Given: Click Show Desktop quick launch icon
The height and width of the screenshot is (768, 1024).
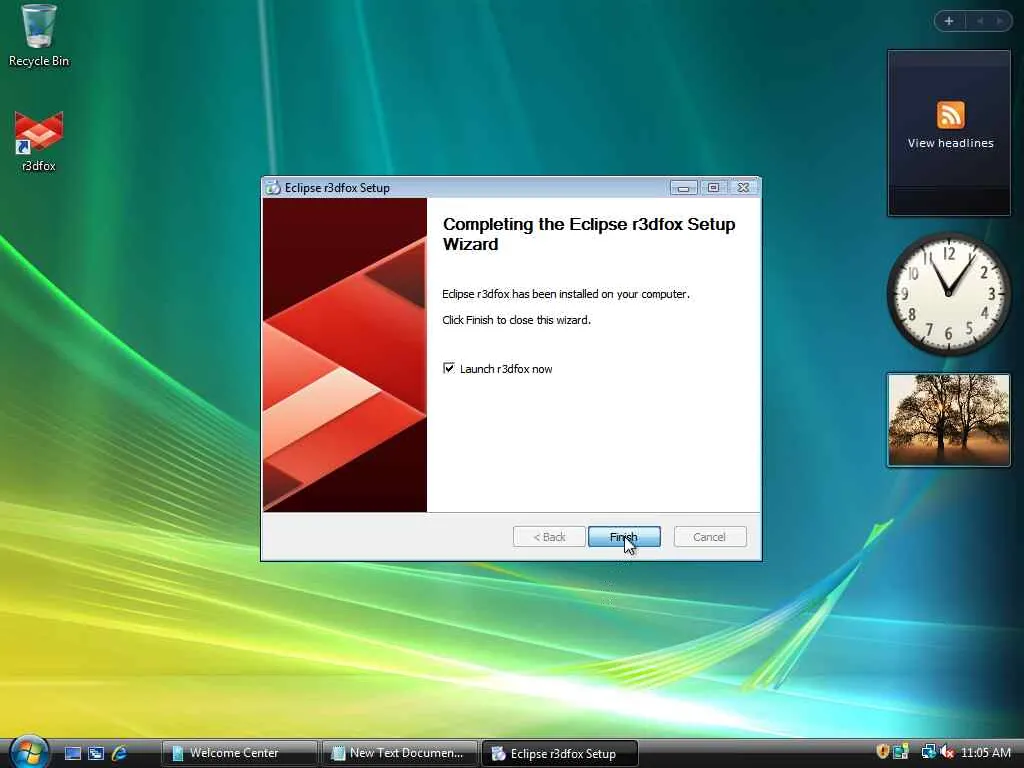Looking at the screenshot, I should tap(72, 753).
